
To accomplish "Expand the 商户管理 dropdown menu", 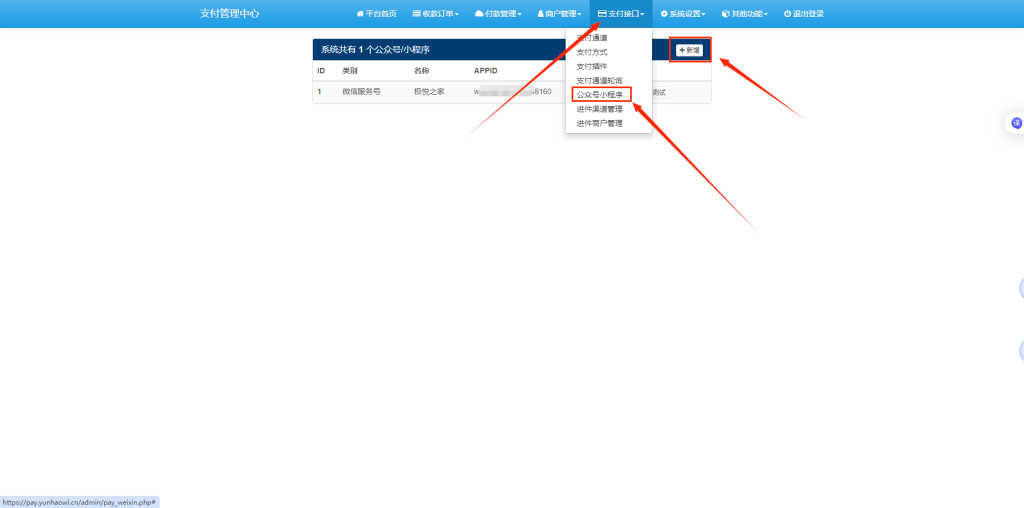I will click(x=559, y=14).
